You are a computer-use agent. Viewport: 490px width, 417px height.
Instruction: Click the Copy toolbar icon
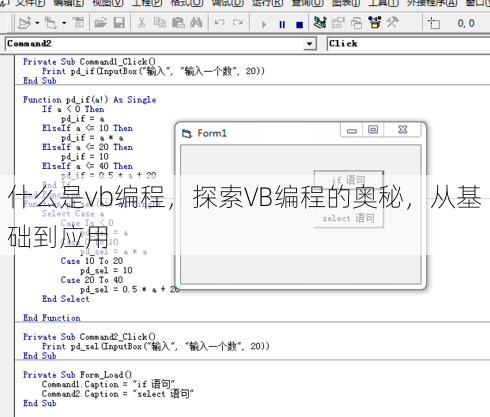pos(160,23)
